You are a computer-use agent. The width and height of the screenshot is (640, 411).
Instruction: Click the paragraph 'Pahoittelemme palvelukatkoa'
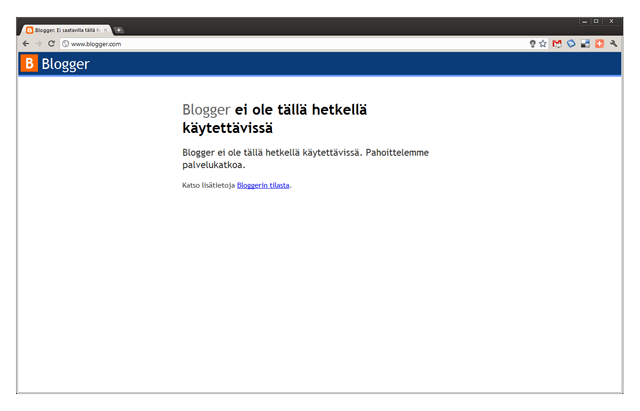pos(305,159)
